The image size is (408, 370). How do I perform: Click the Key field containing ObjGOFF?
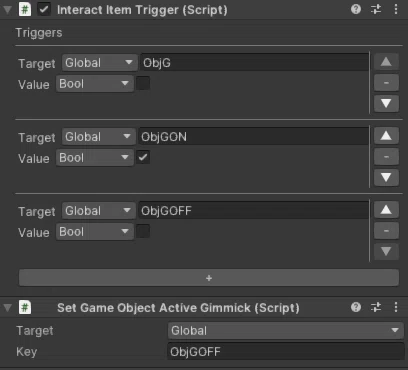click(285, 352)
